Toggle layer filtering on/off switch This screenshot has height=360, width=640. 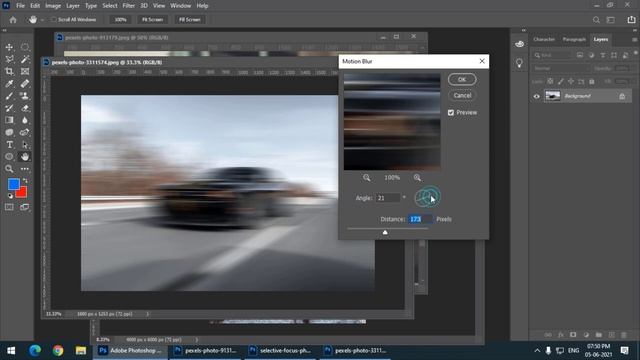(x=635, y=53)
